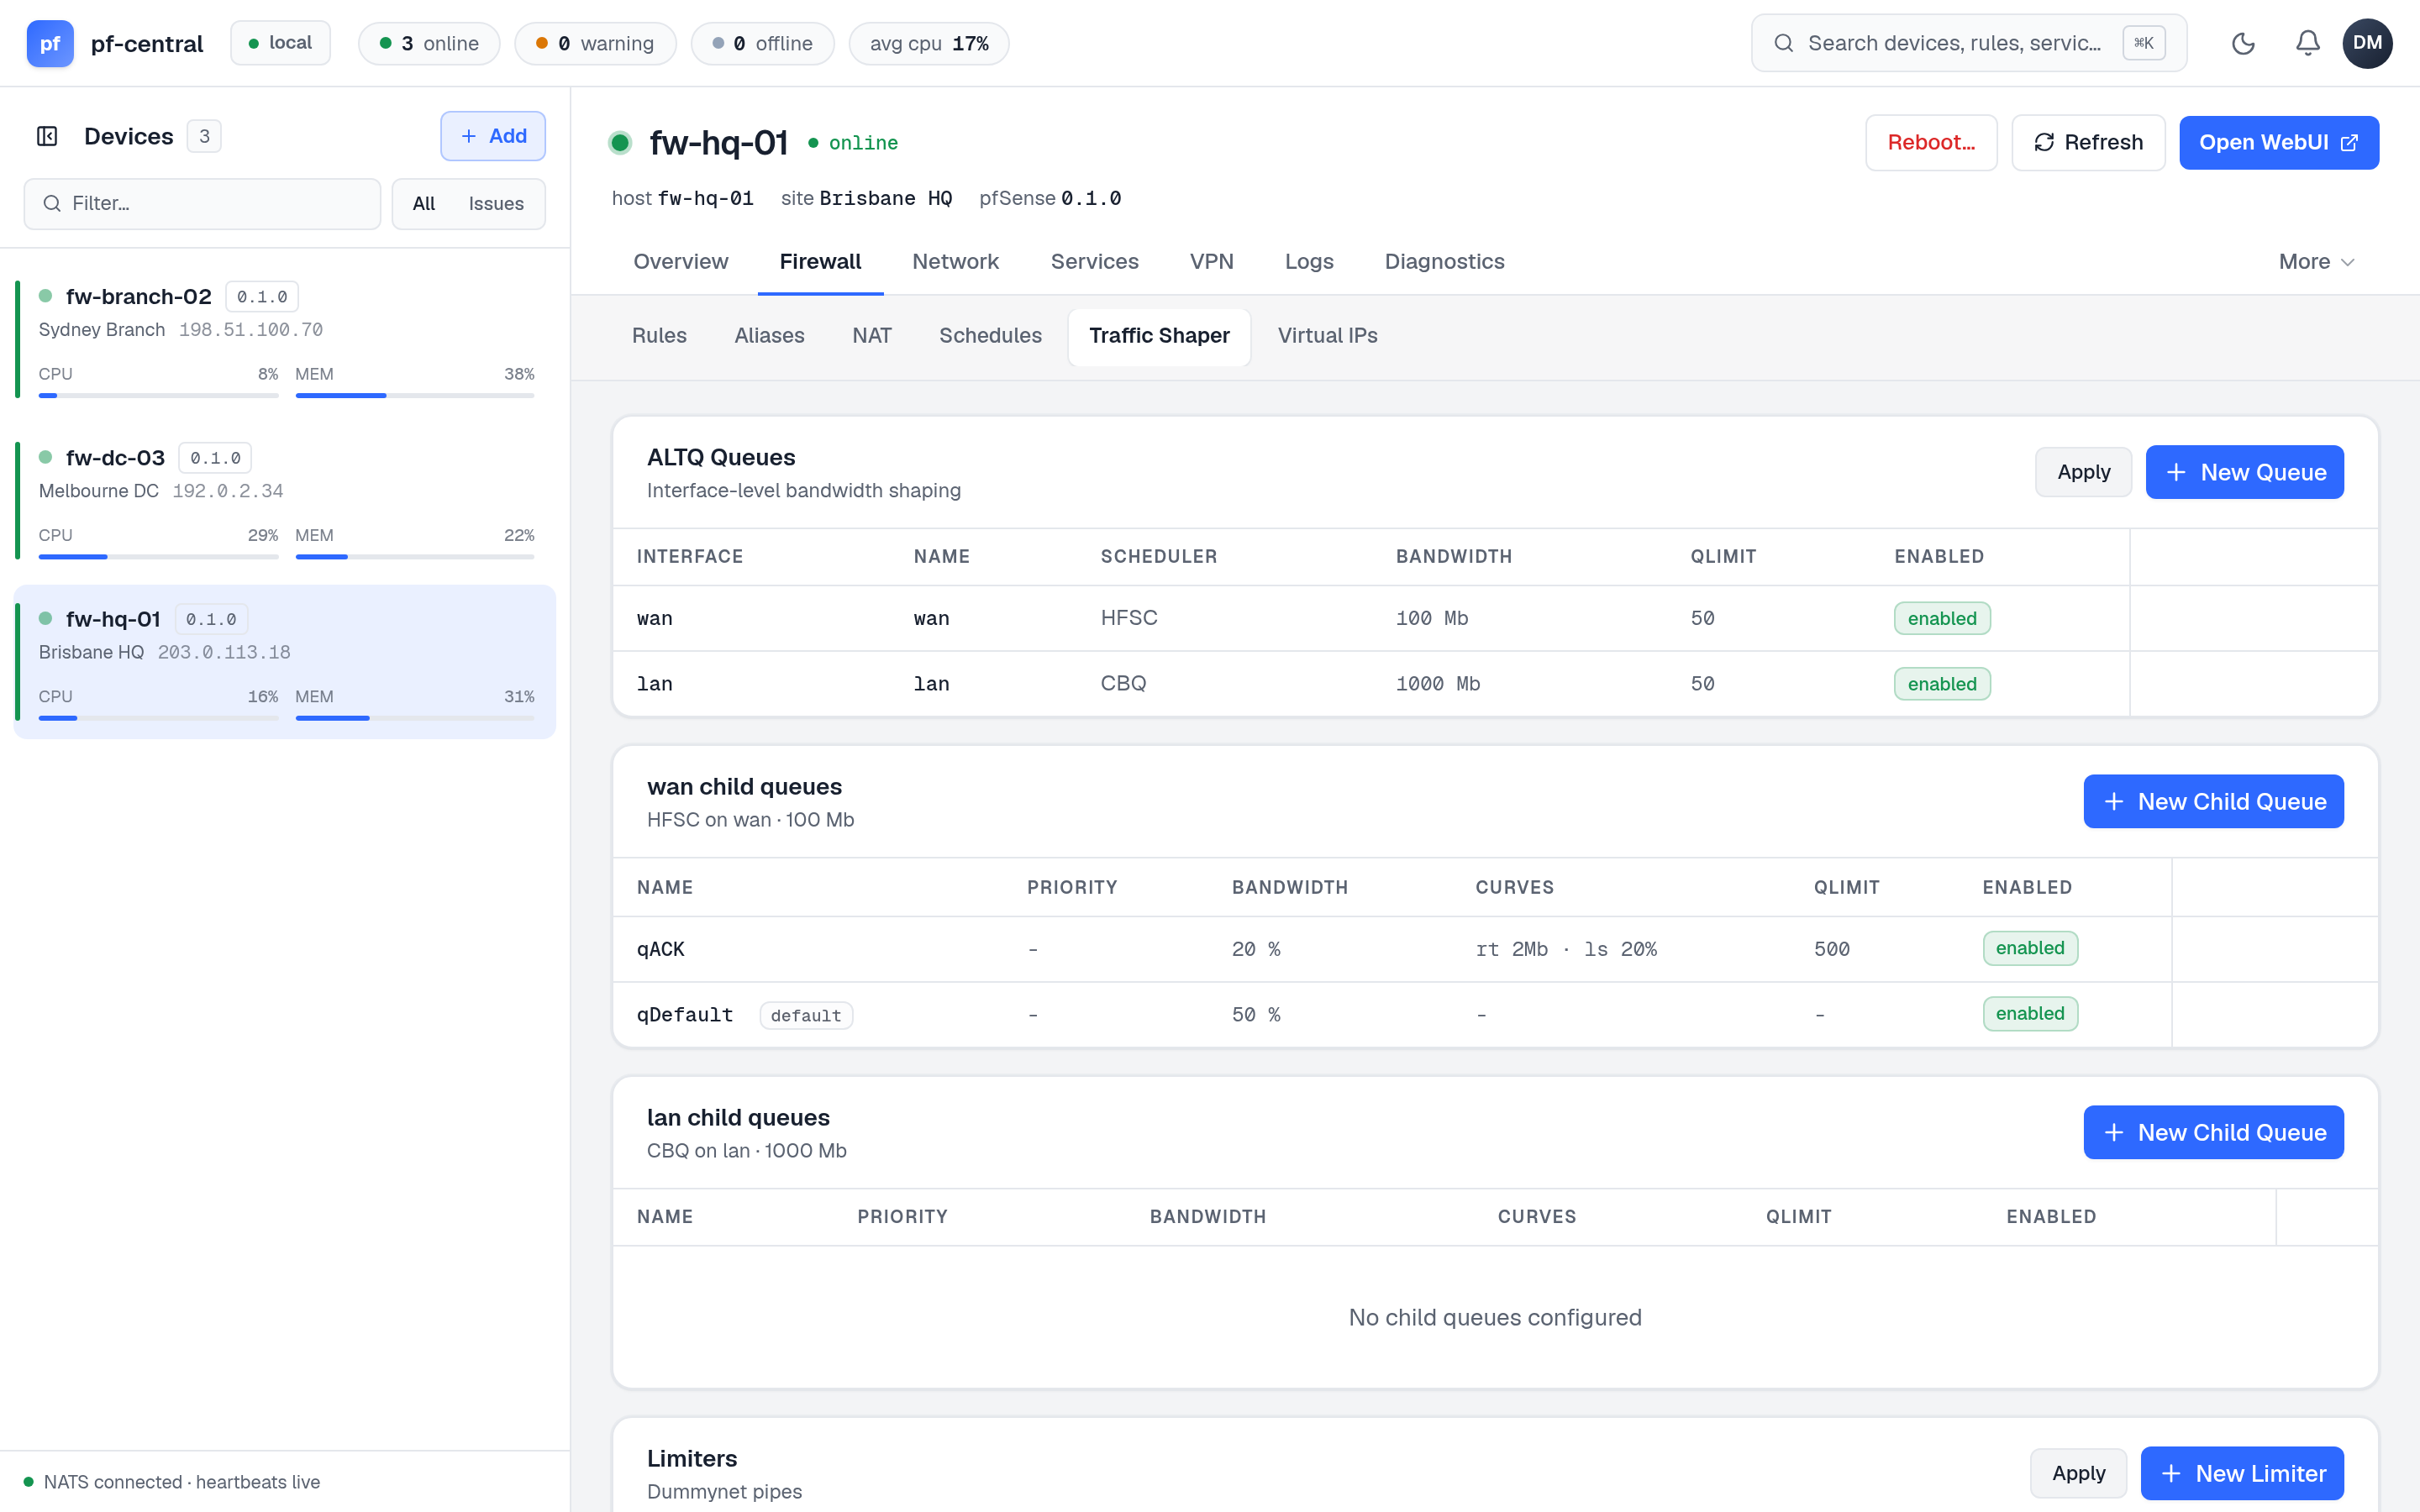Click the pf-central logo icon
The image size is (2420, 1512).
click(50, 43)
